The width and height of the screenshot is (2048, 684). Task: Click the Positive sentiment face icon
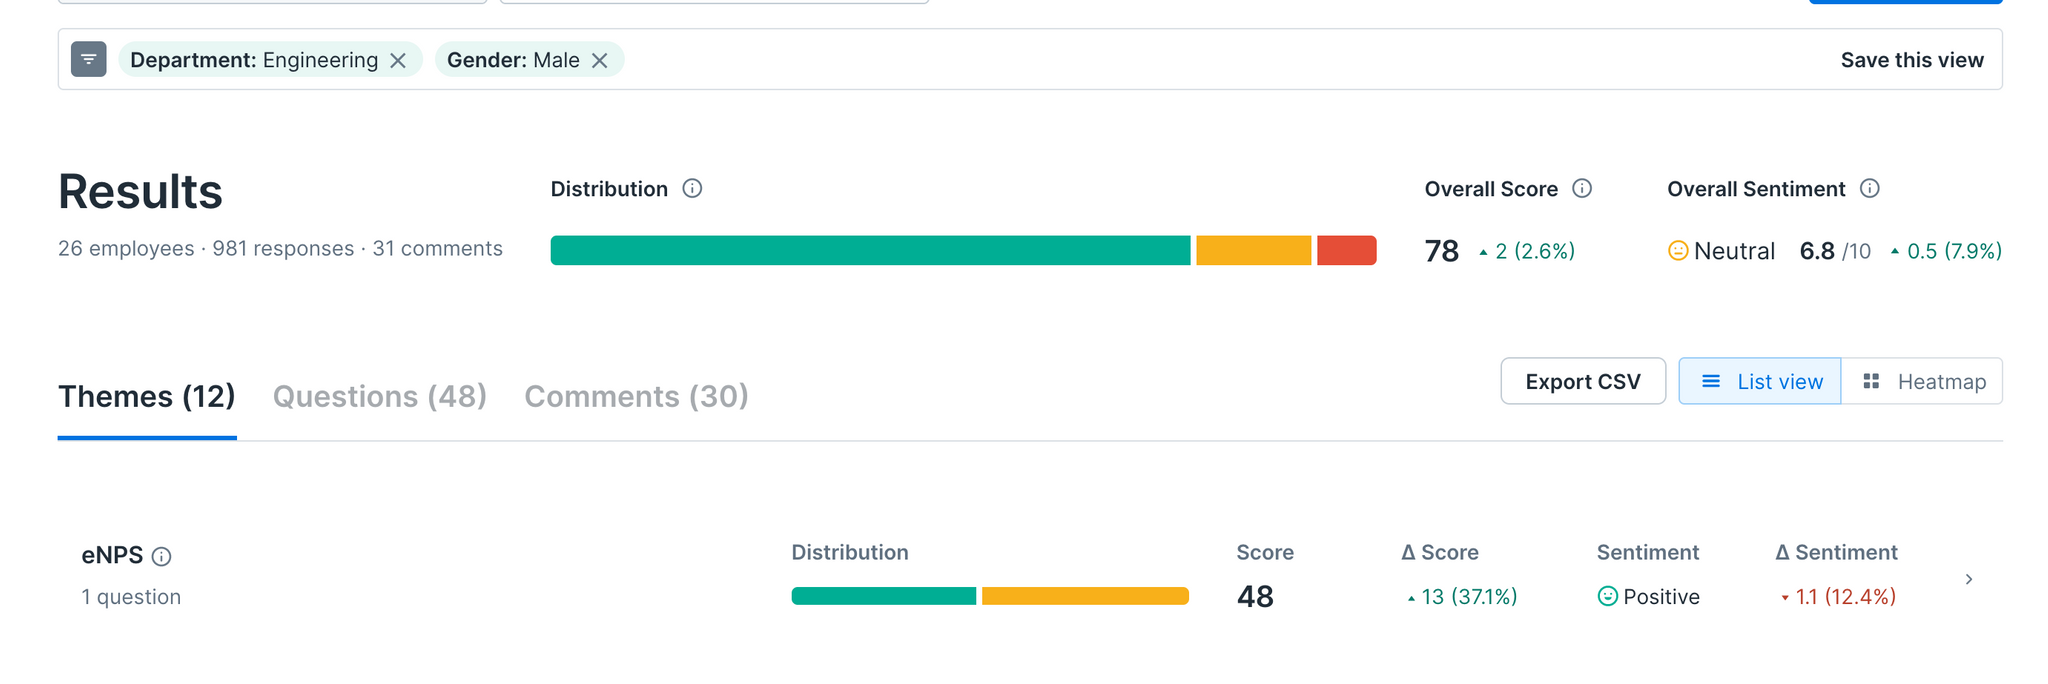(1607, 597)
